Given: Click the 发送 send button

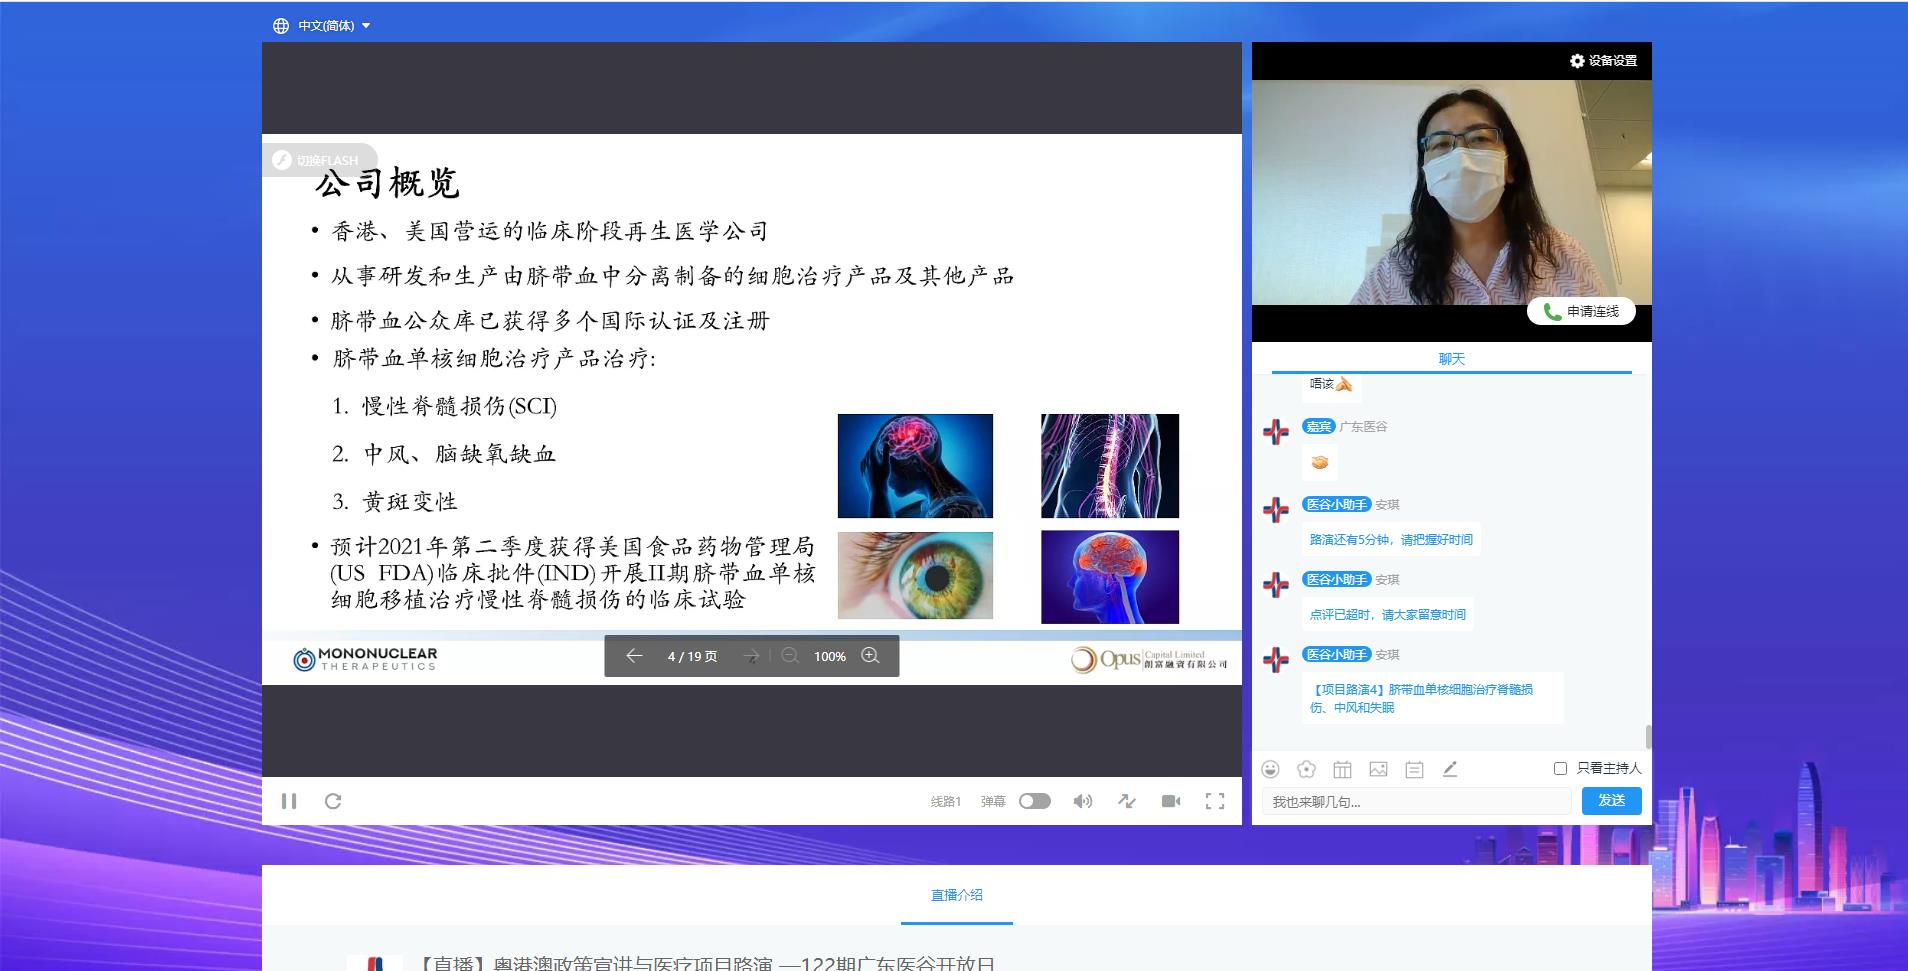Looking at the screenshot, I should pos(1611,801).
